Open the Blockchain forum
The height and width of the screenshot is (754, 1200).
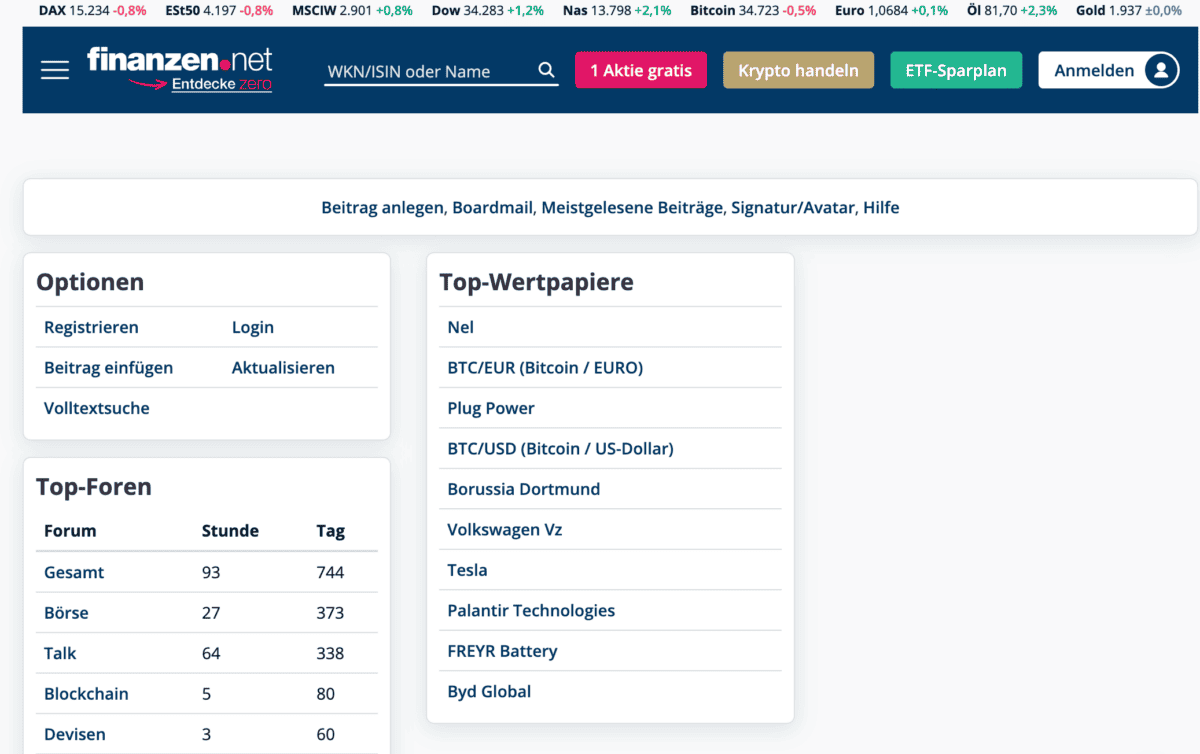point(88,693)
